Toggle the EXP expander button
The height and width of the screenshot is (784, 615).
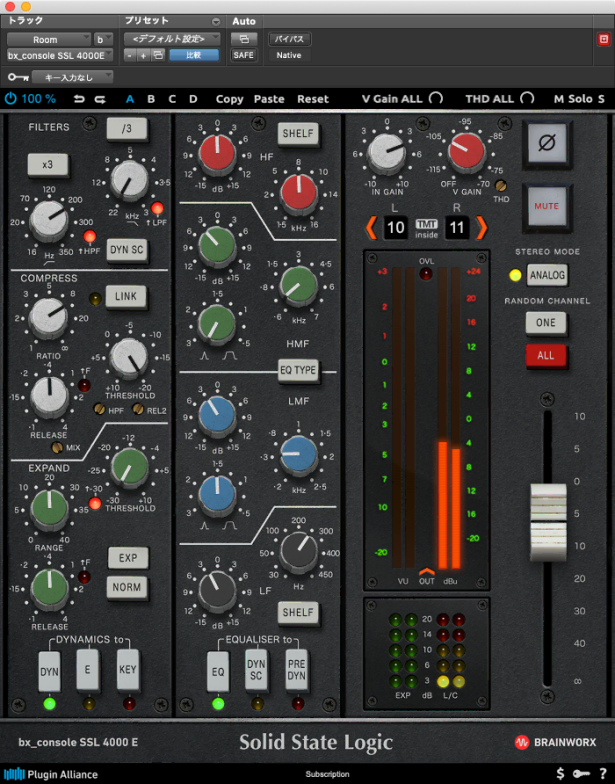click(x=128, y=558)
